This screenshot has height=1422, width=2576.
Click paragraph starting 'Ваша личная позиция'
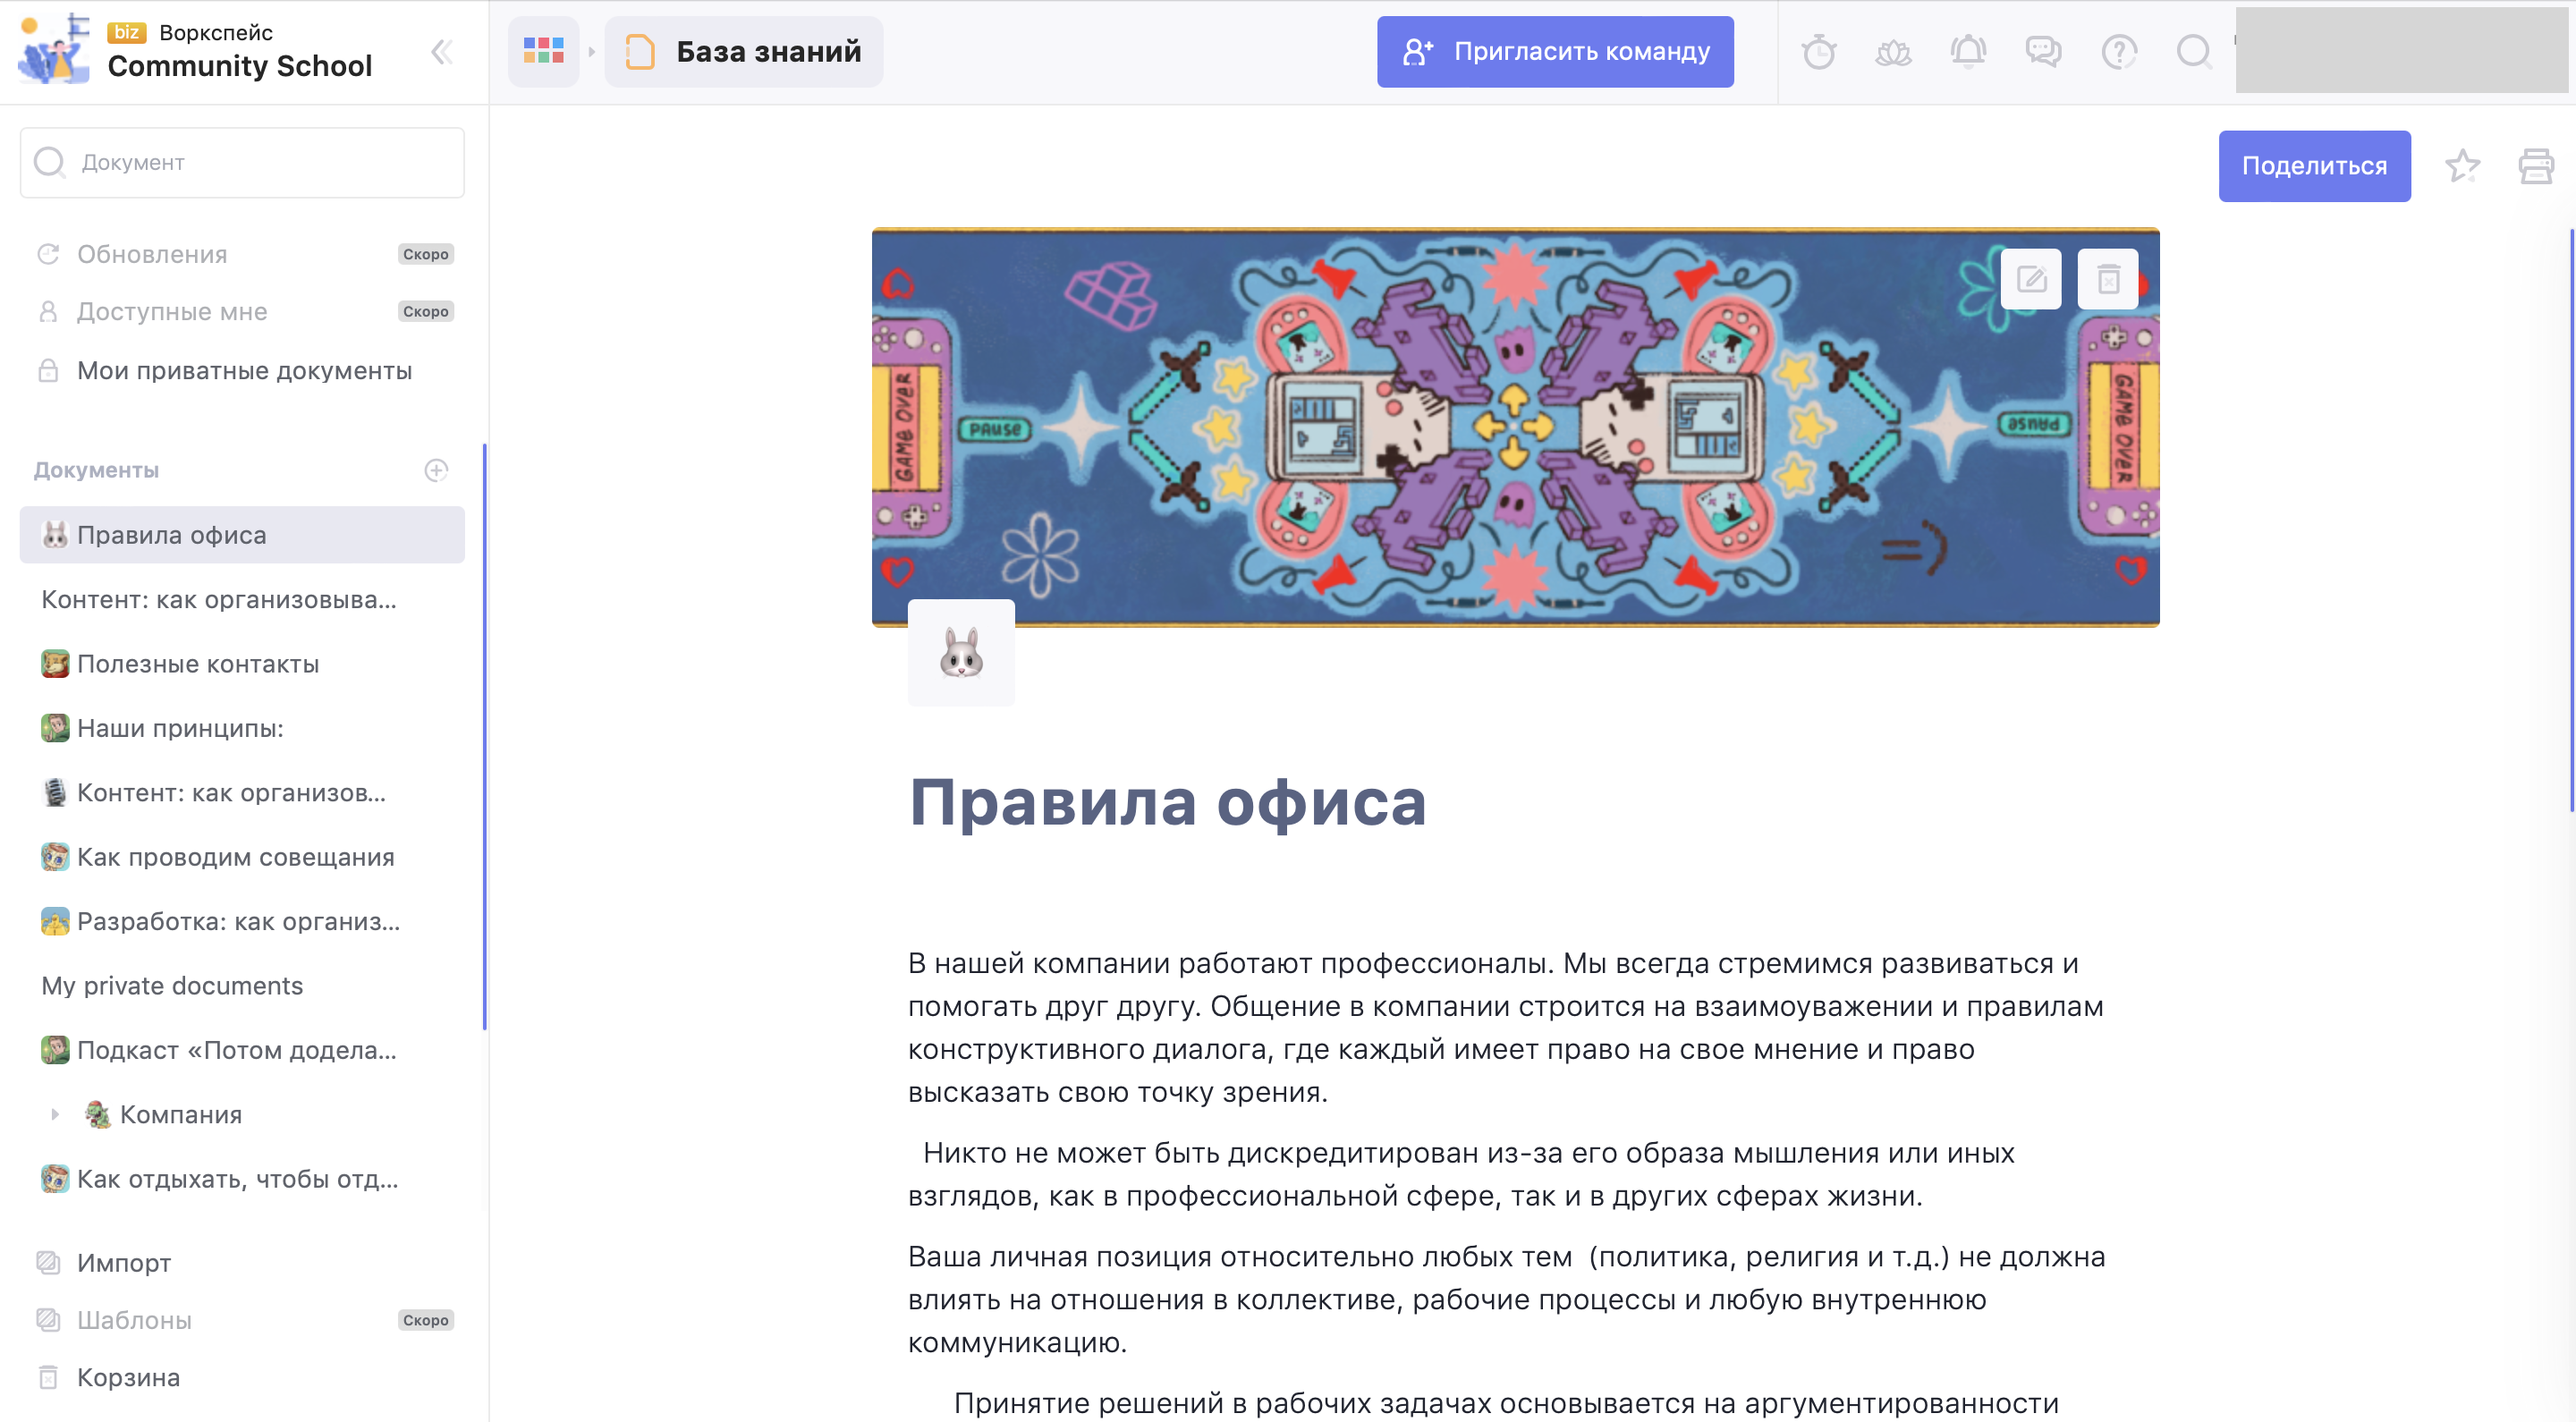tap(1507, 1300)
